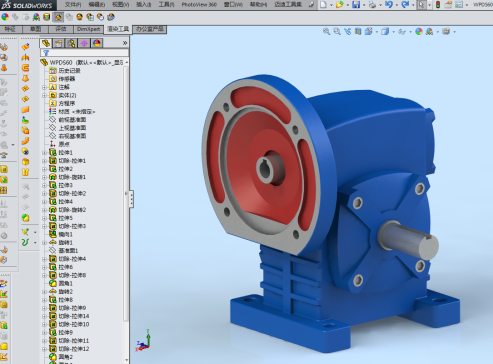Click the Recall Last Render icon
This screenshot has height=364, width=493.
(111, 17)
